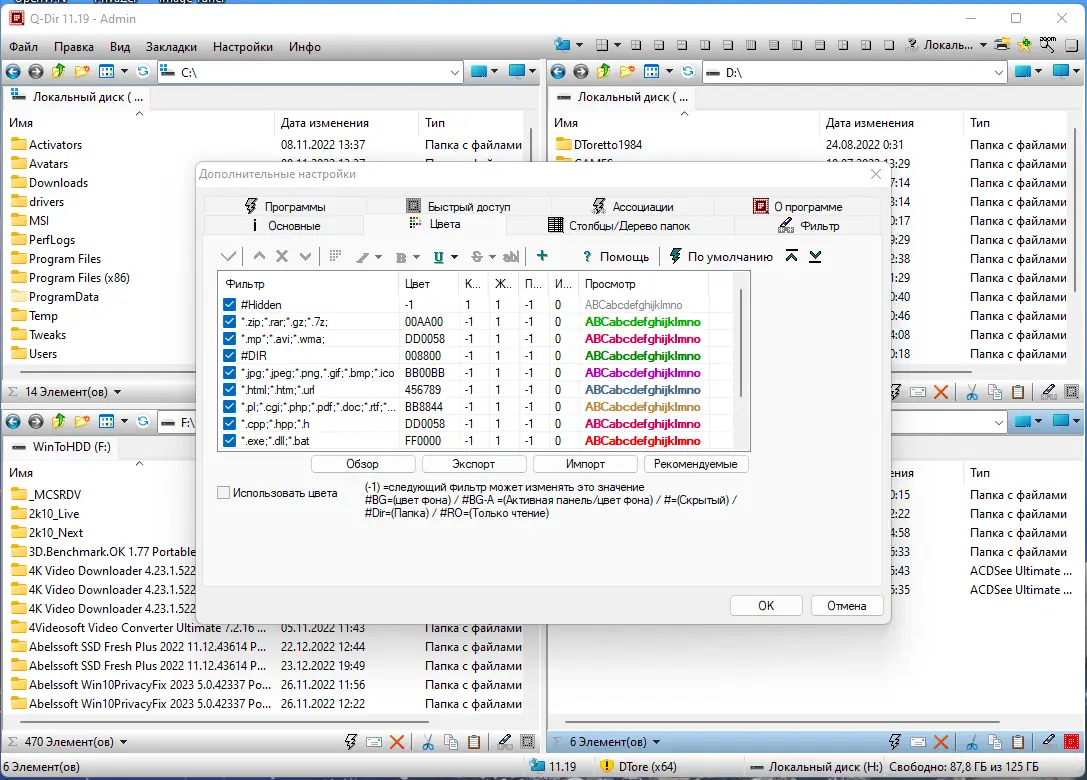Viewport: 1087px width, 780px height.
Task: Go up one folder in C:\ pane
Action: [x=58, y=71]
